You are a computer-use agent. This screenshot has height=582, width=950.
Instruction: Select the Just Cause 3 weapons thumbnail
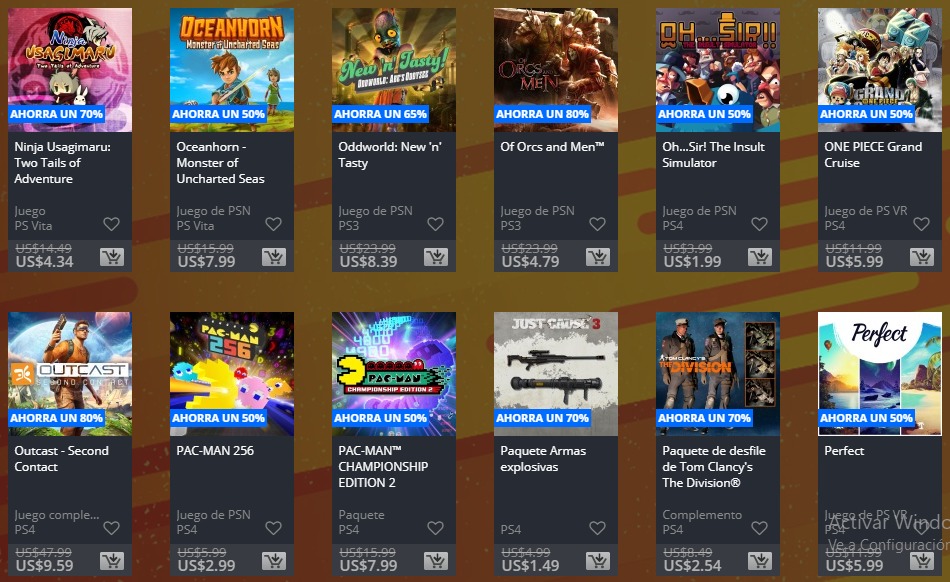point(556,374)
